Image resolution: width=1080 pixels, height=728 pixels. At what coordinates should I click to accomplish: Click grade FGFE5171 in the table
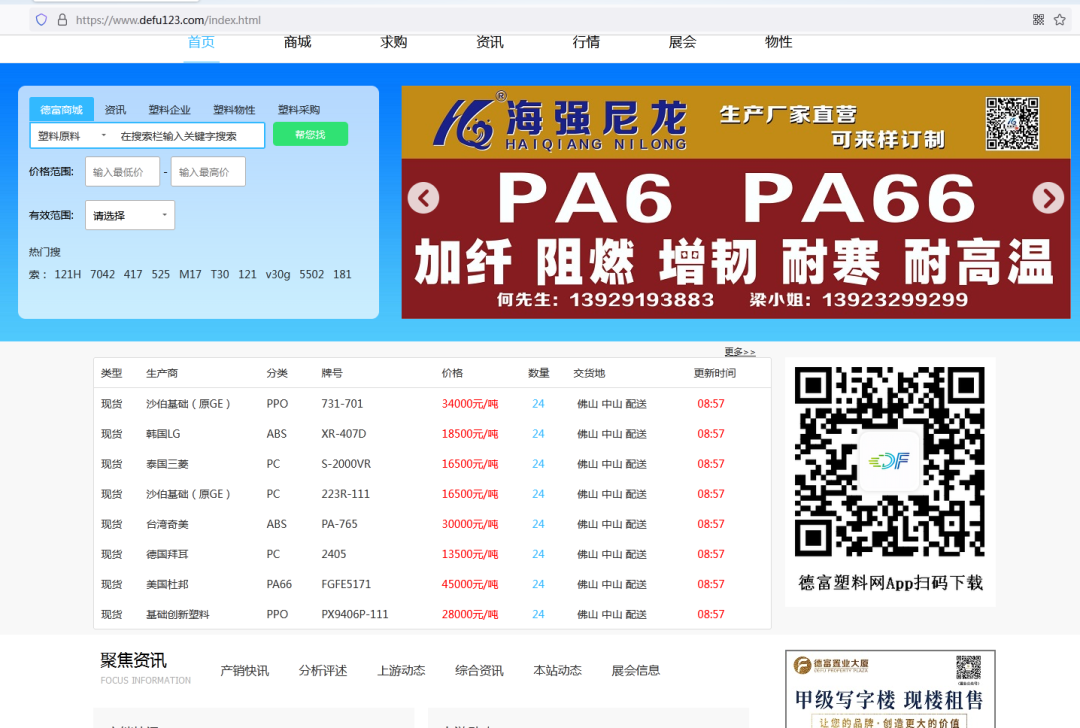point(346,584)
